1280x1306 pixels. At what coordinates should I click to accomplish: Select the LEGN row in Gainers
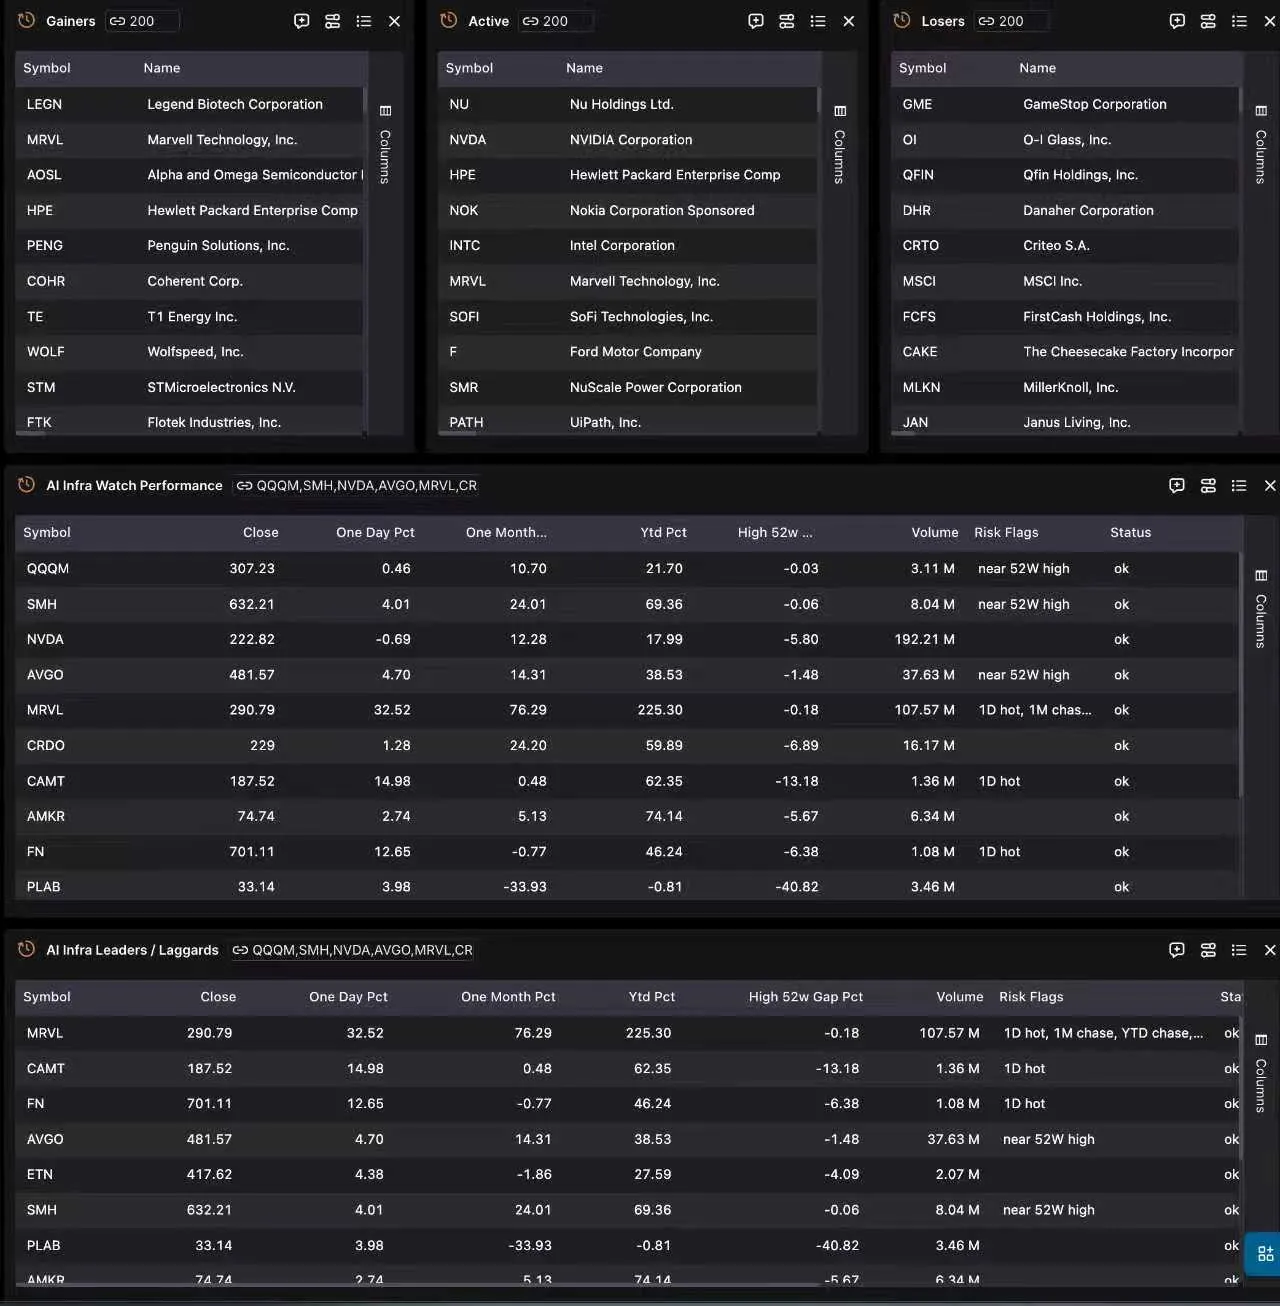(189, 104)
